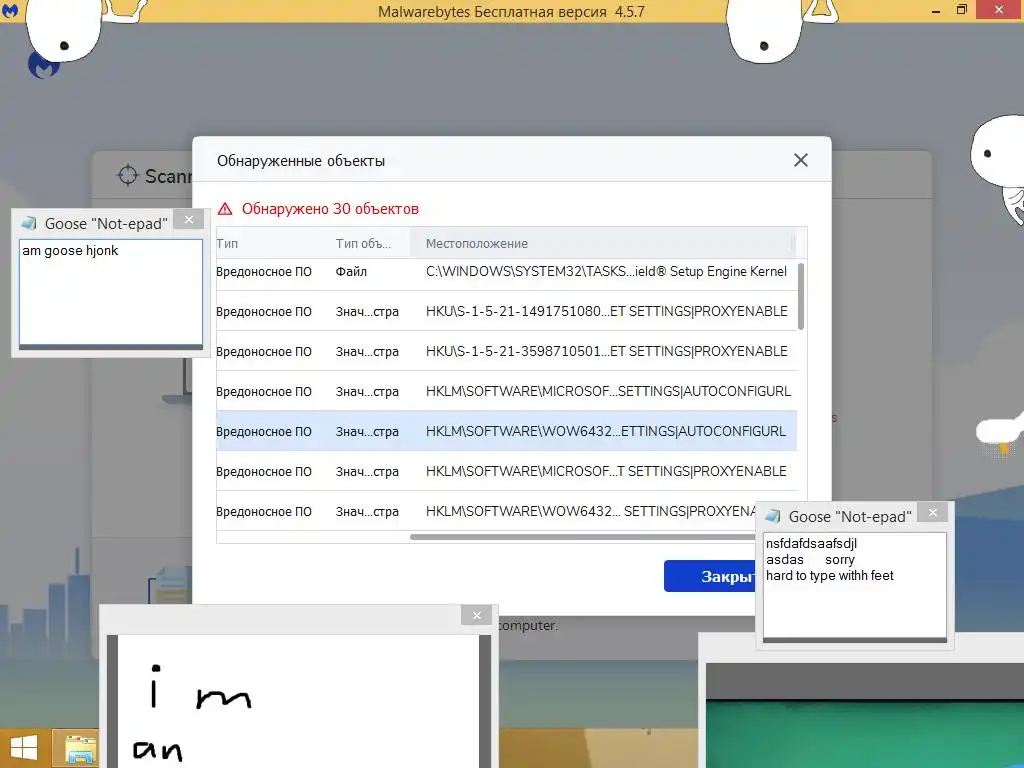Sort by Тип объ... column header
The image size is (1024, 768).
coord(363,244)
